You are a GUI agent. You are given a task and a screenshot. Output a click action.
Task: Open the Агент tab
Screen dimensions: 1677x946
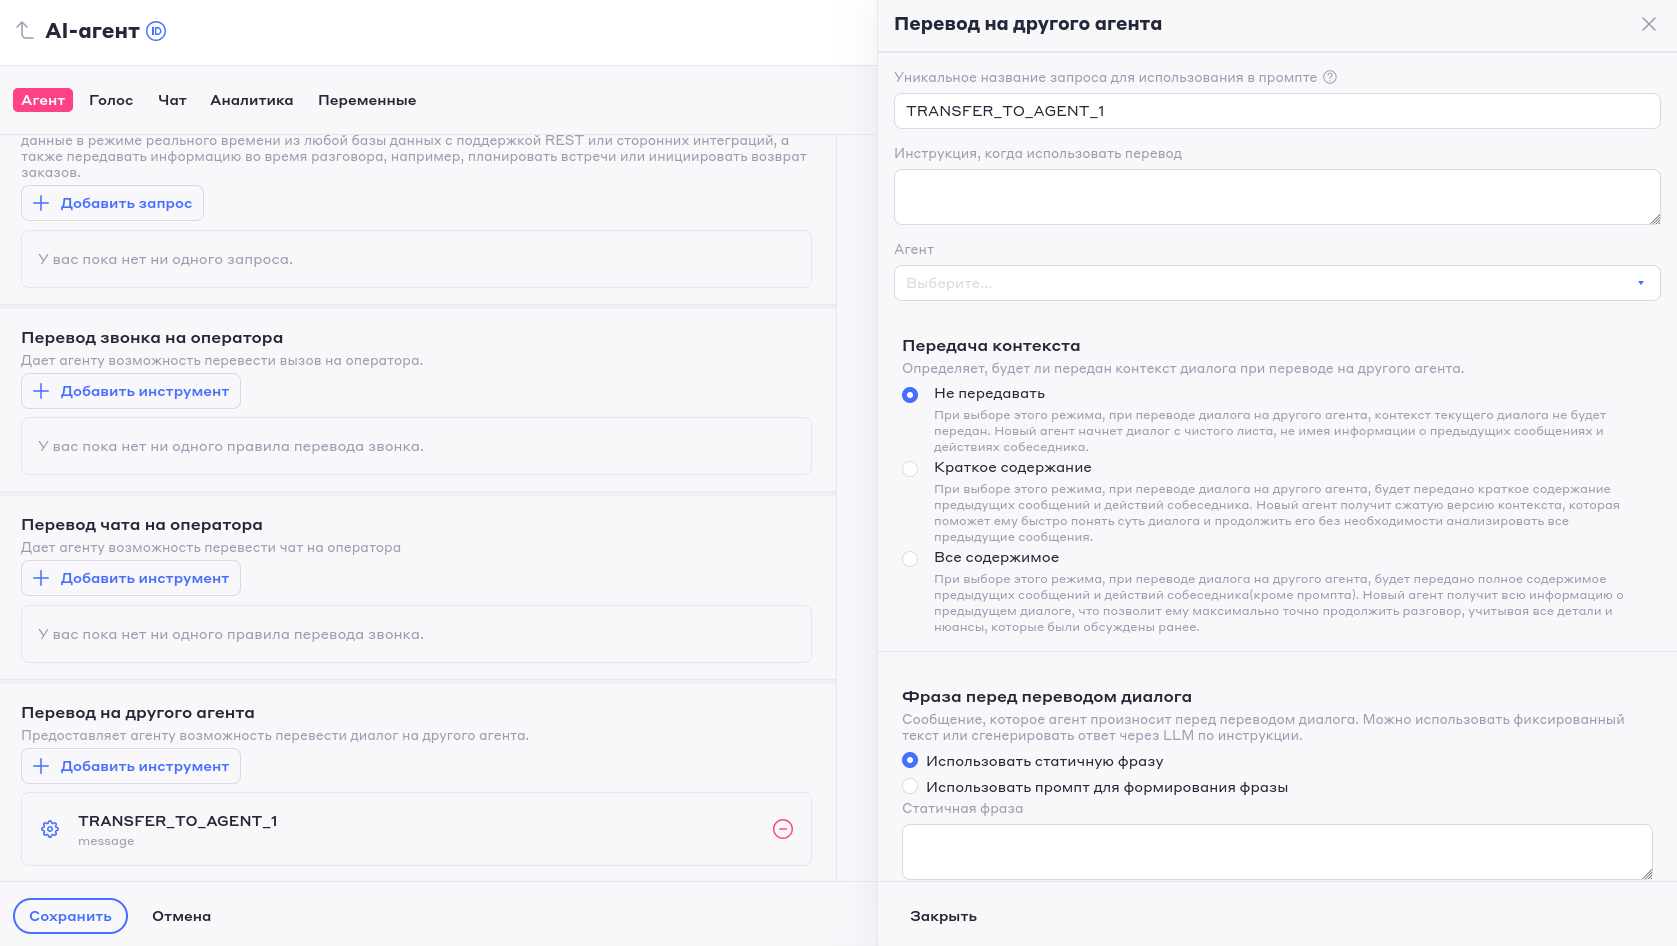tap(43, 100)
